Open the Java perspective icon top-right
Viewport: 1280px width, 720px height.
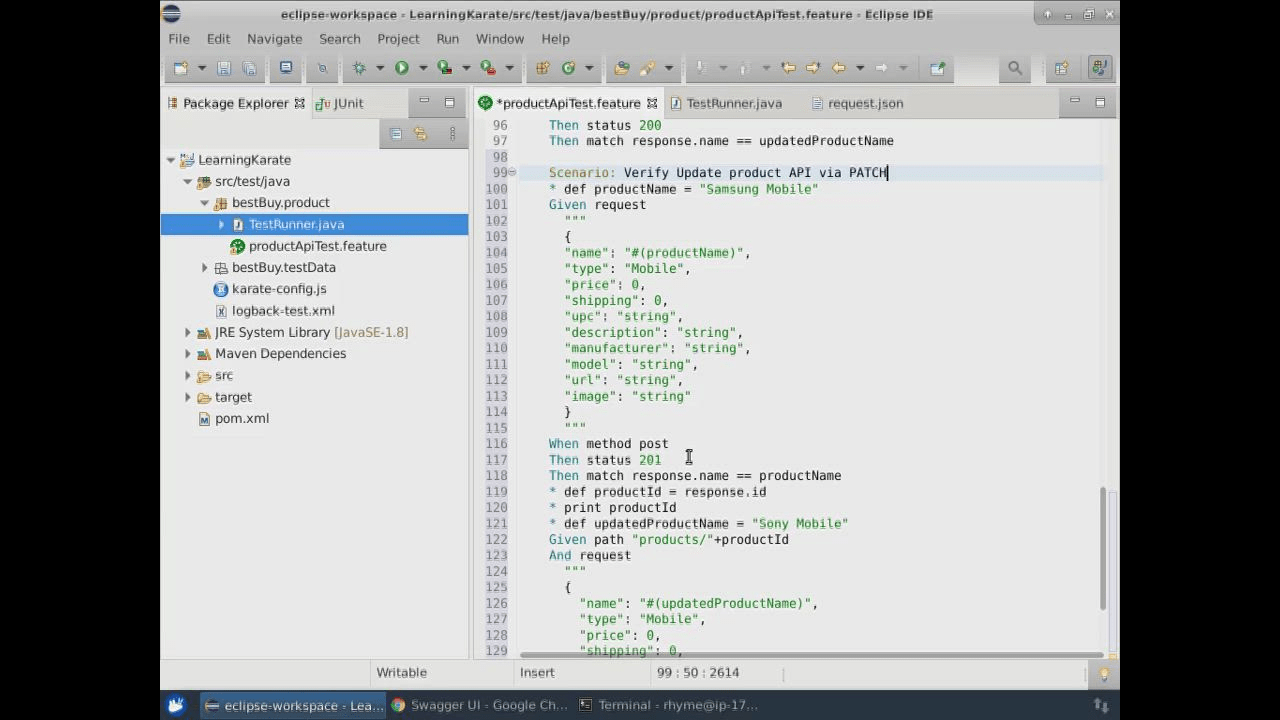[1098, 67]
